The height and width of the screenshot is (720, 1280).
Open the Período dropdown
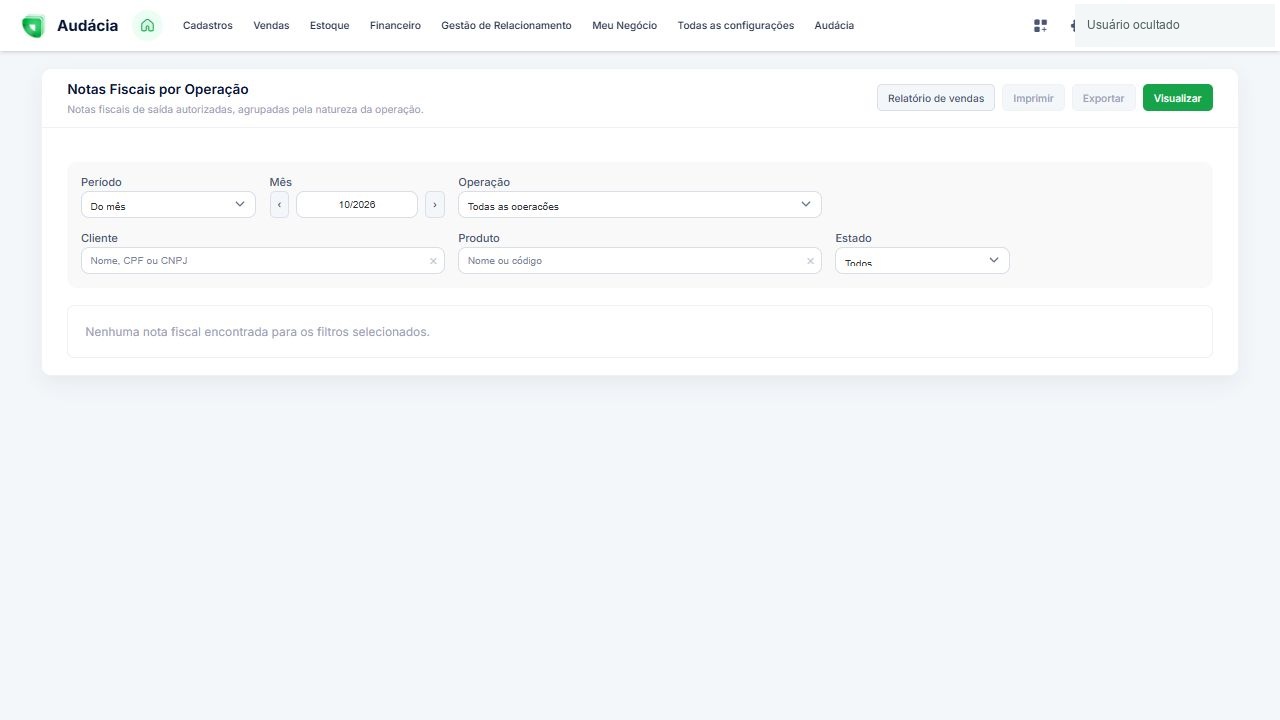coord(168,205)
